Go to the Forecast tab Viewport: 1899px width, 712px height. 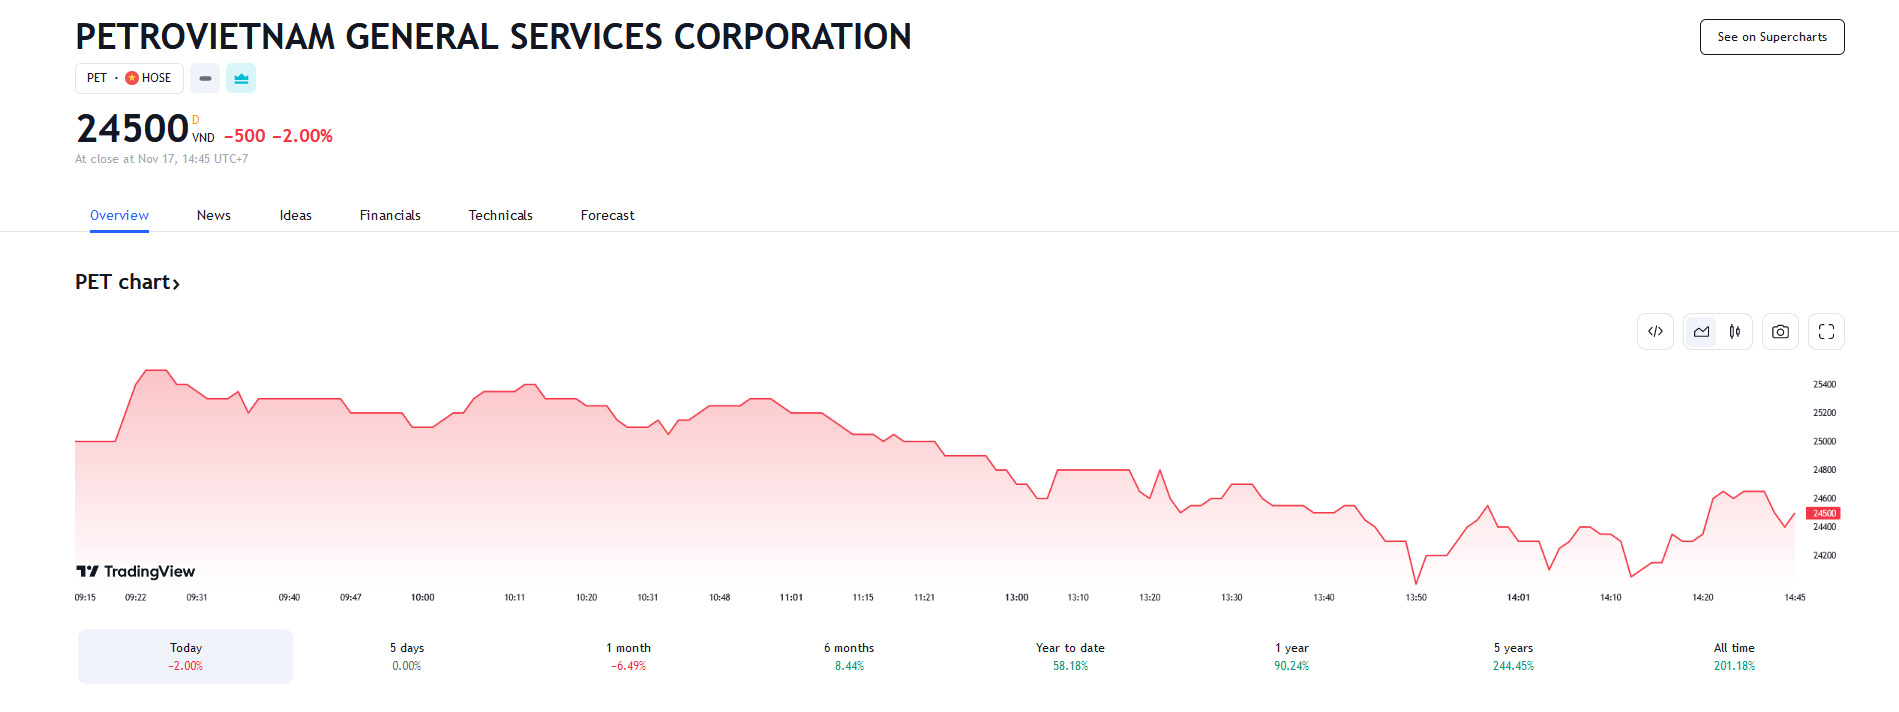pyautogui.click(x=607, y=215)
